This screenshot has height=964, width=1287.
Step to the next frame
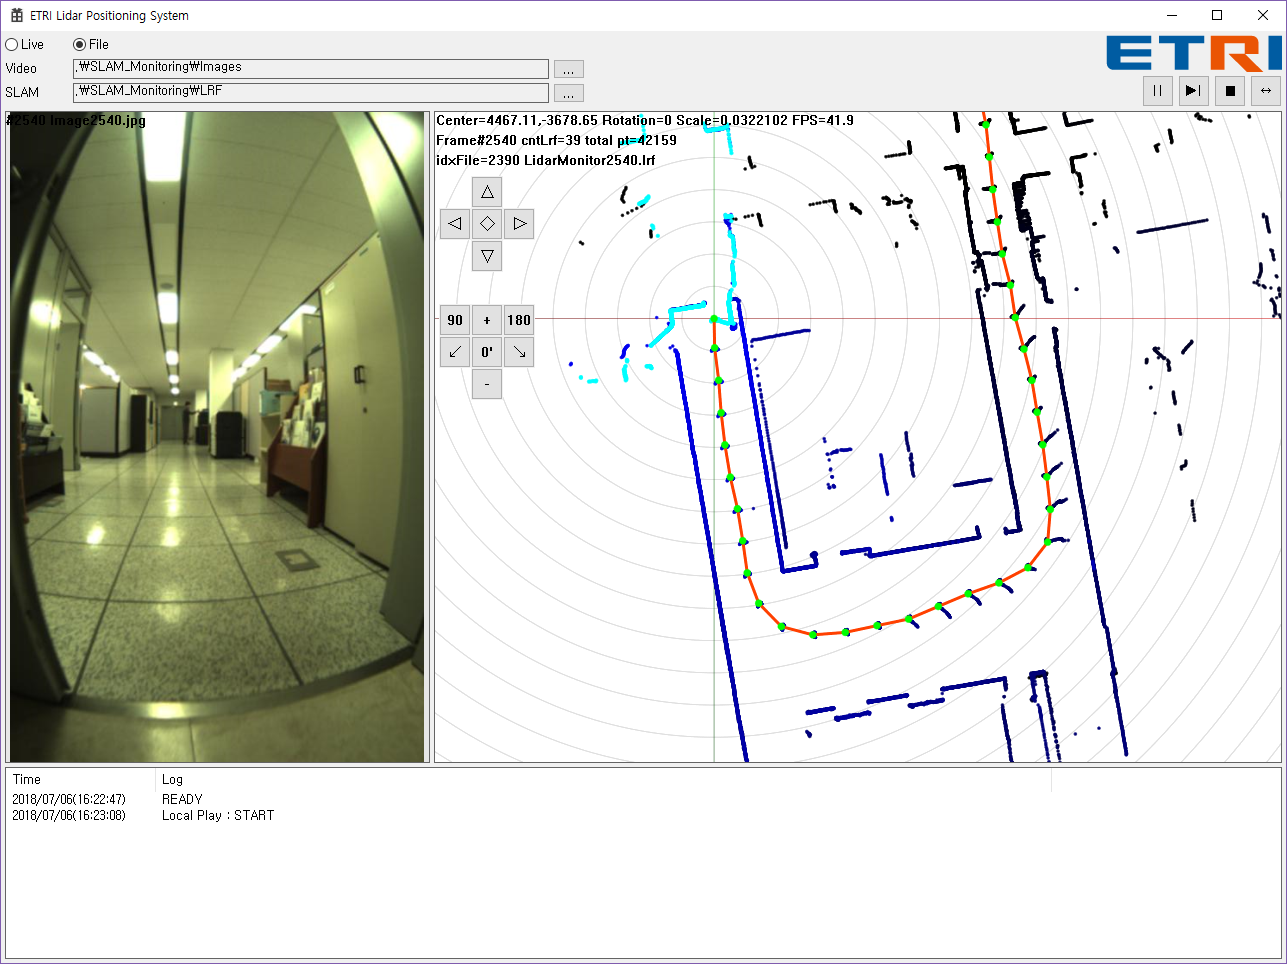[x=1193, y=91]
